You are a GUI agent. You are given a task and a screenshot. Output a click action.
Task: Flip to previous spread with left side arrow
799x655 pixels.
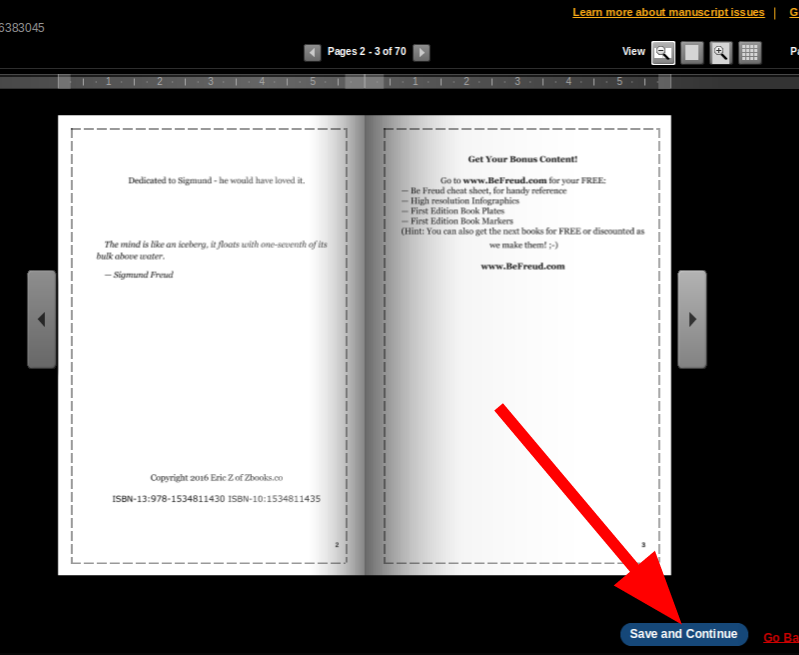42,319
